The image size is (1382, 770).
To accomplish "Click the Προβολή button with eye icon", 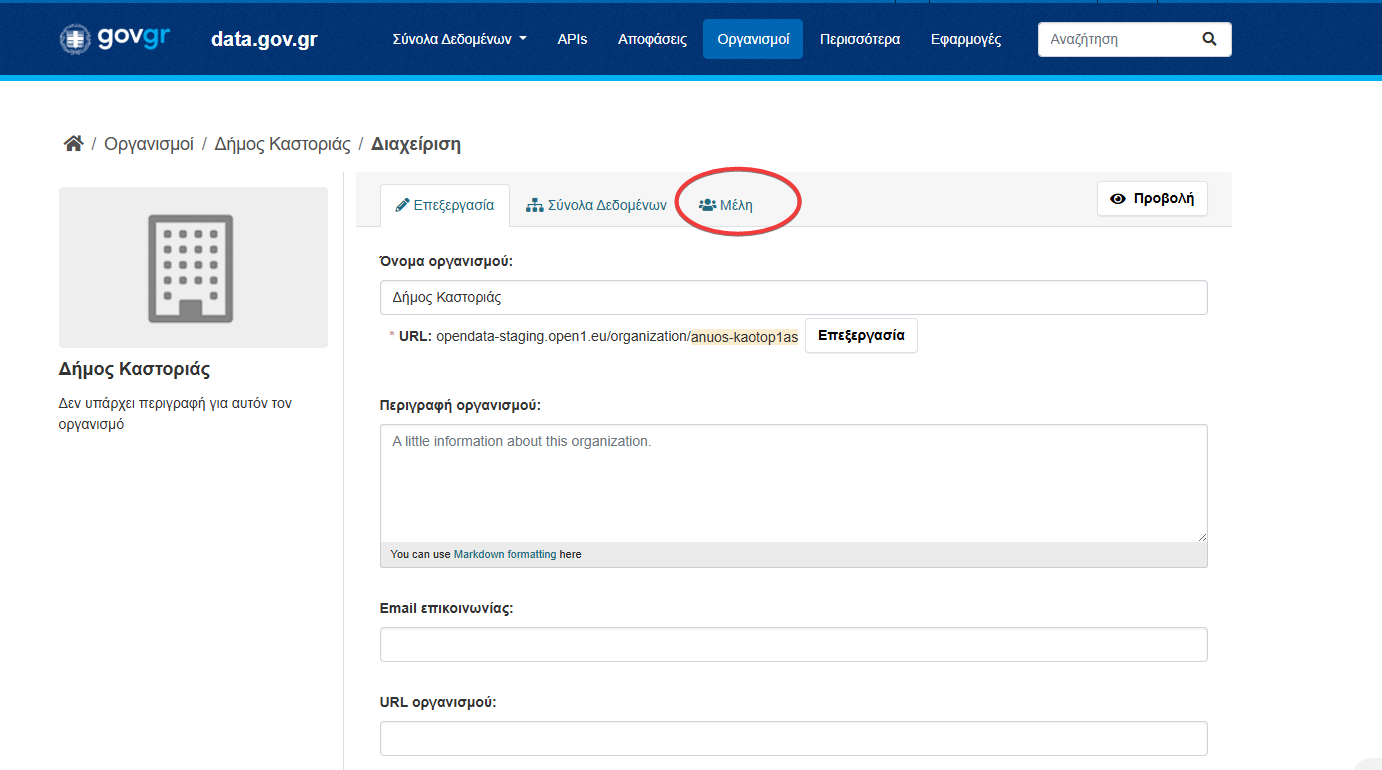I will click(x=1152, y=198).
